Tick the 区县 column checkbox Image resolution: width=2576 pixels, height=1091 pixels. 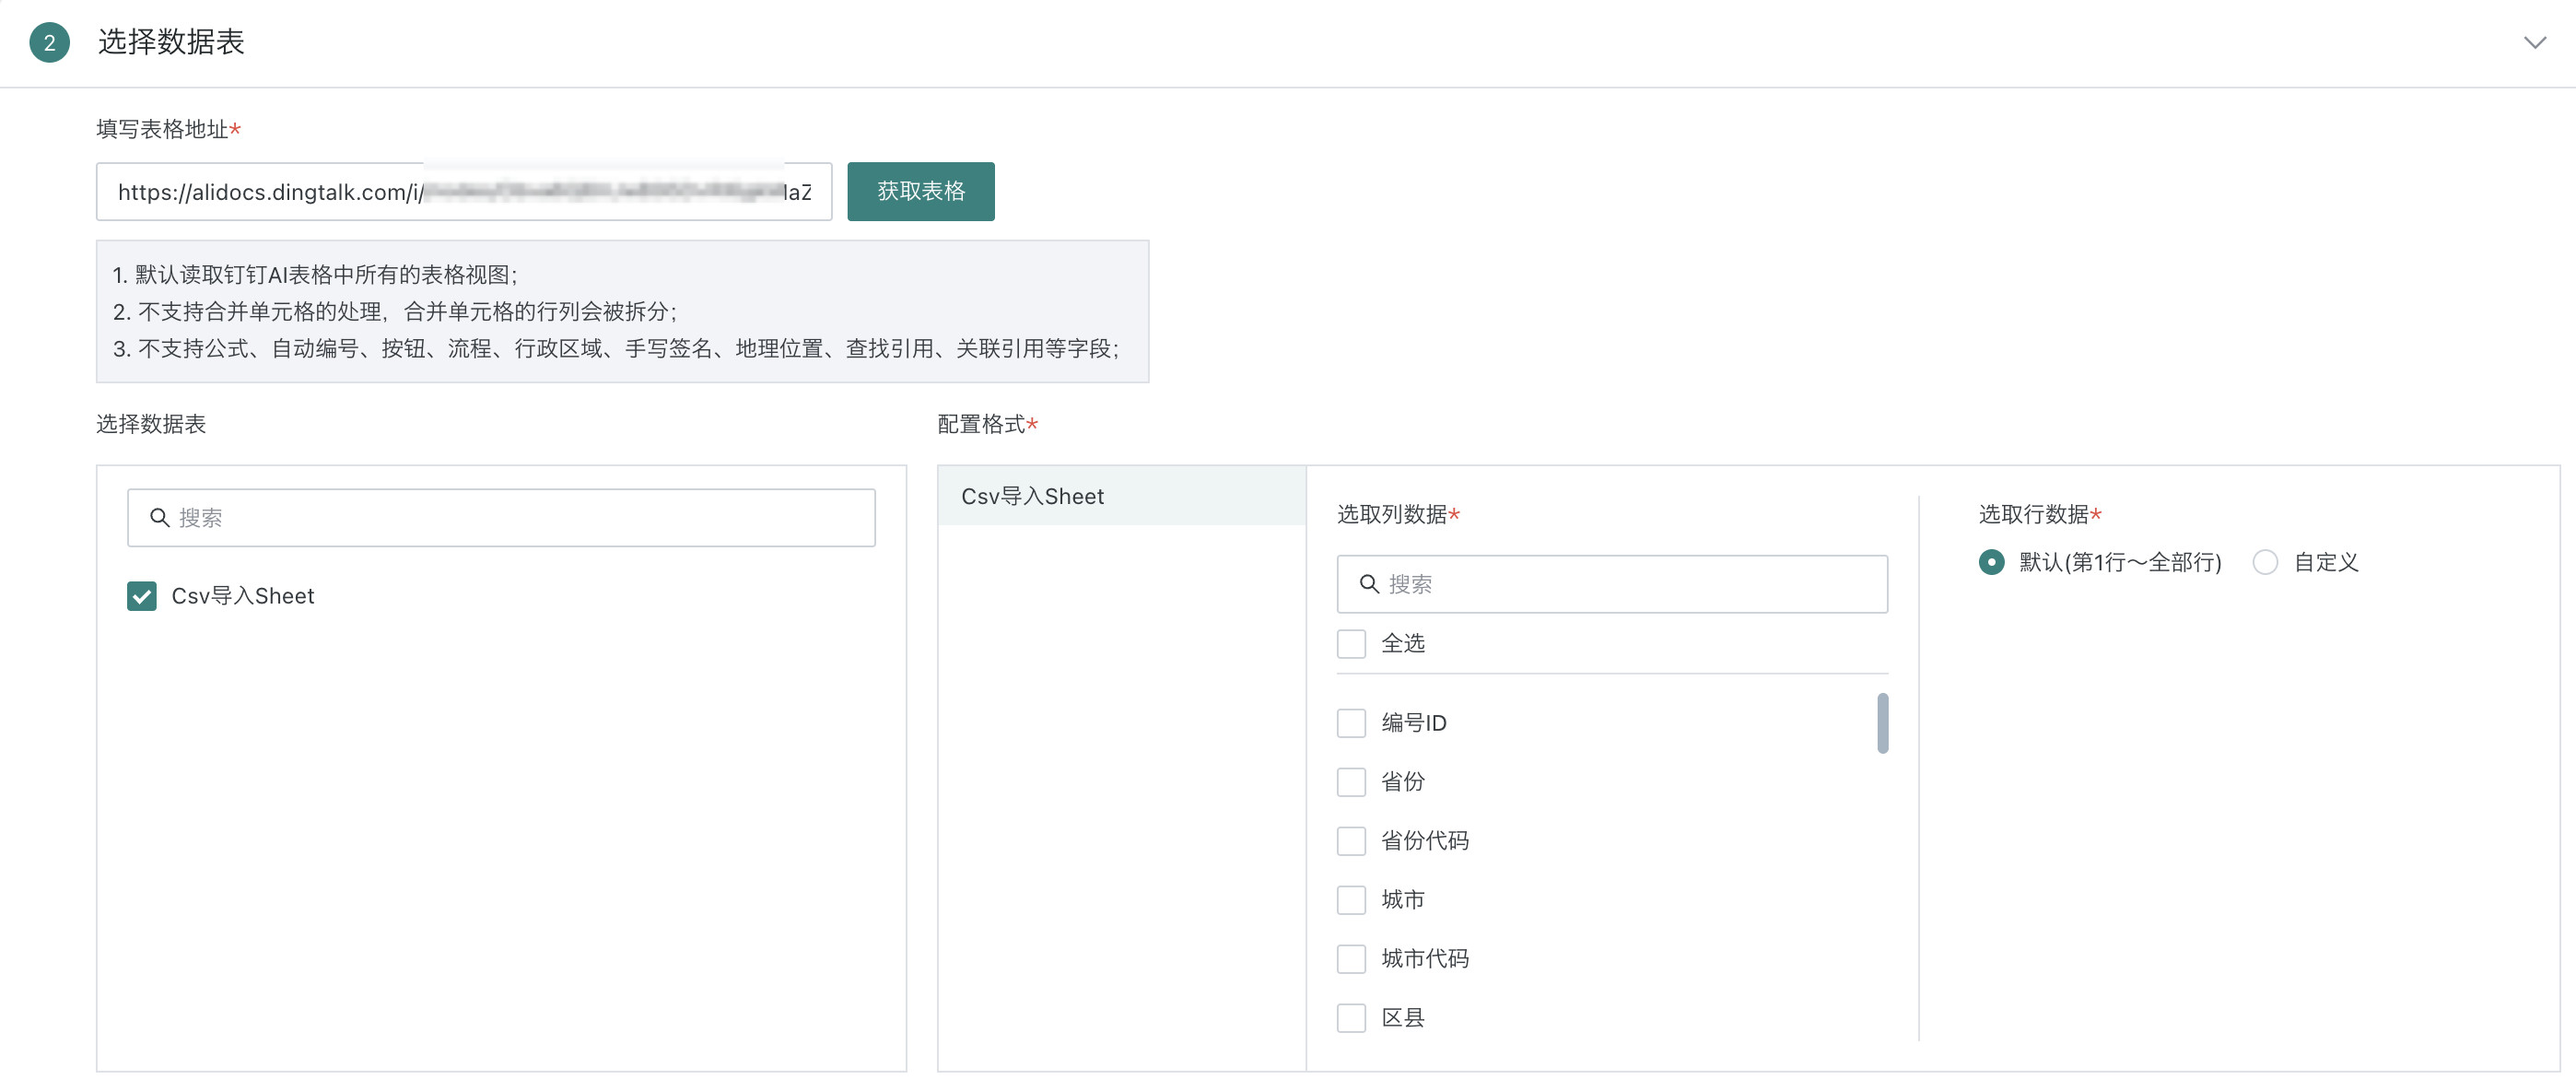tap(1351, 1018)
